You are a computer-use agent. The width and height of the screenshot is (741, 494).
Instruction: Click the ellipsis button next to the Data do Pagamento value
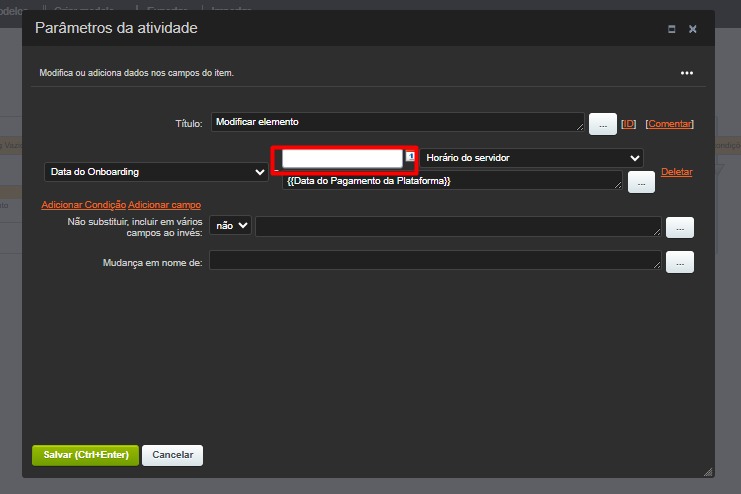[x=641, y=181]
